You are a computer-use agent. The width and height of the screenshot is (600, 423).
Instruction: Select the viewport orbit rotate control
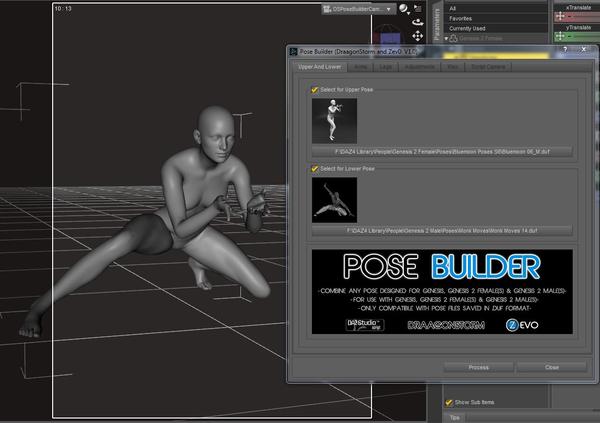coord(417,22)
